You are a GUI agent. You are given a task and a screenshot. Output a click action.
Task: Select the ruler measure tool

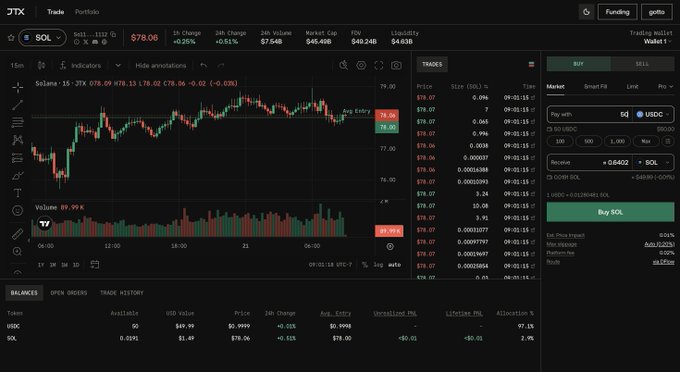coord(17,234)
